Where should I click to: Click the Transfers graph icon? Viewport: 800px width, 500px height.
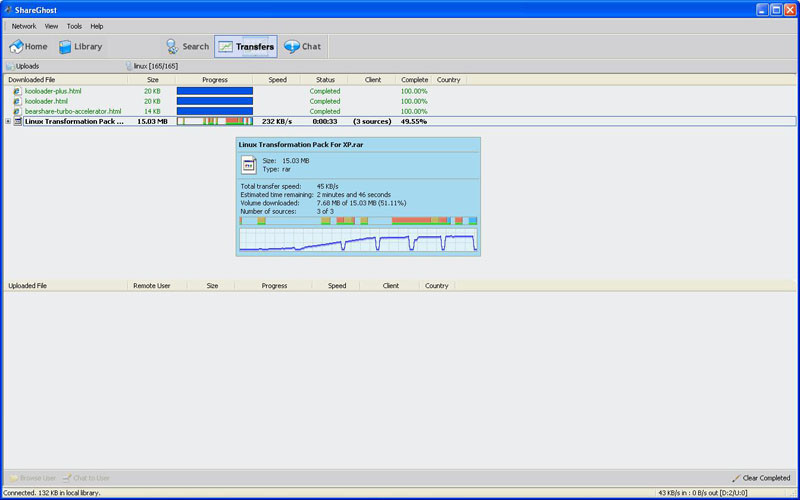coord(226,46)
